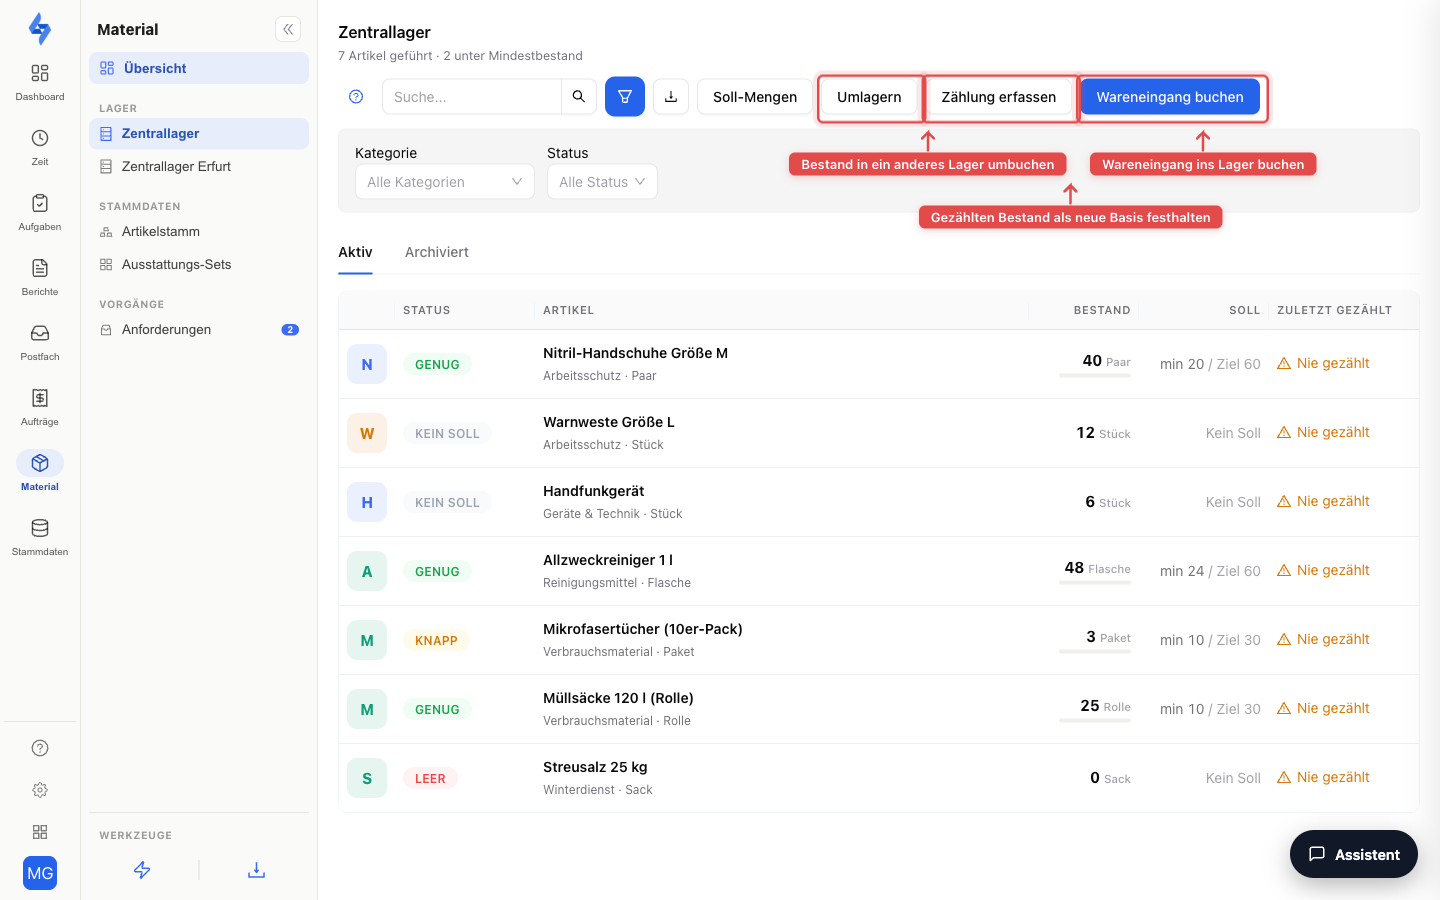Click the download tool under Werkzeuge
Image resolution: width=1440 pixels, height=900 pixels.
click(256, 870)
